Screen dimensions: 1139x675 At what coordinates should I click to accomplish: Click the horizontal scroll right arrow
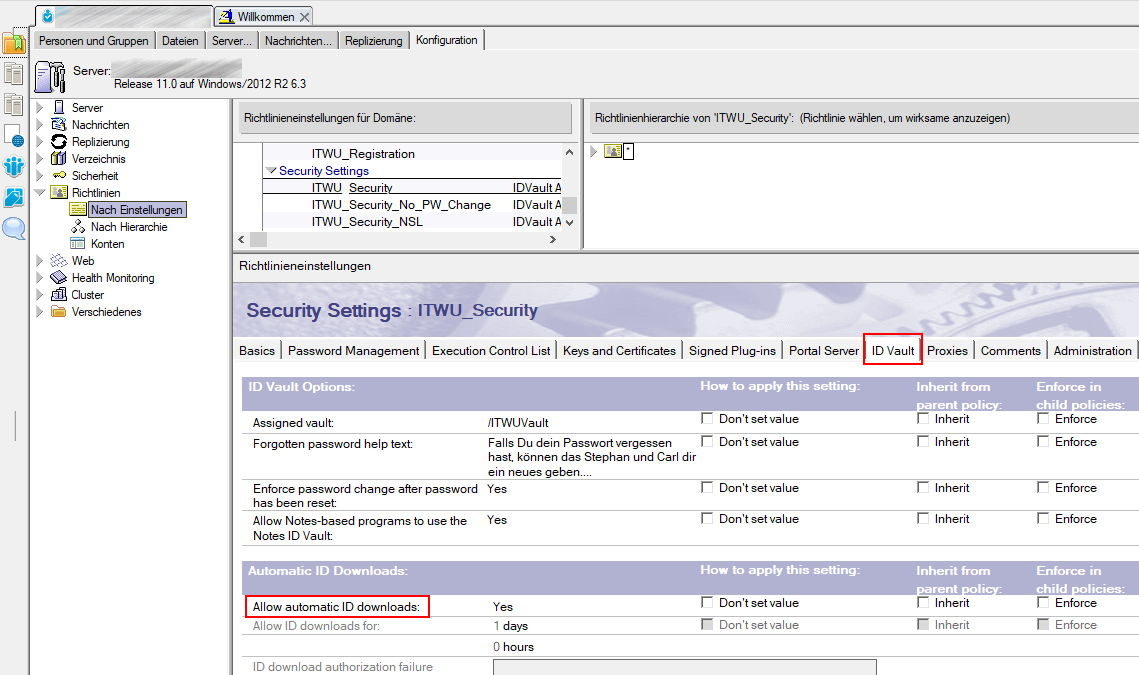[x=553, y=239]
